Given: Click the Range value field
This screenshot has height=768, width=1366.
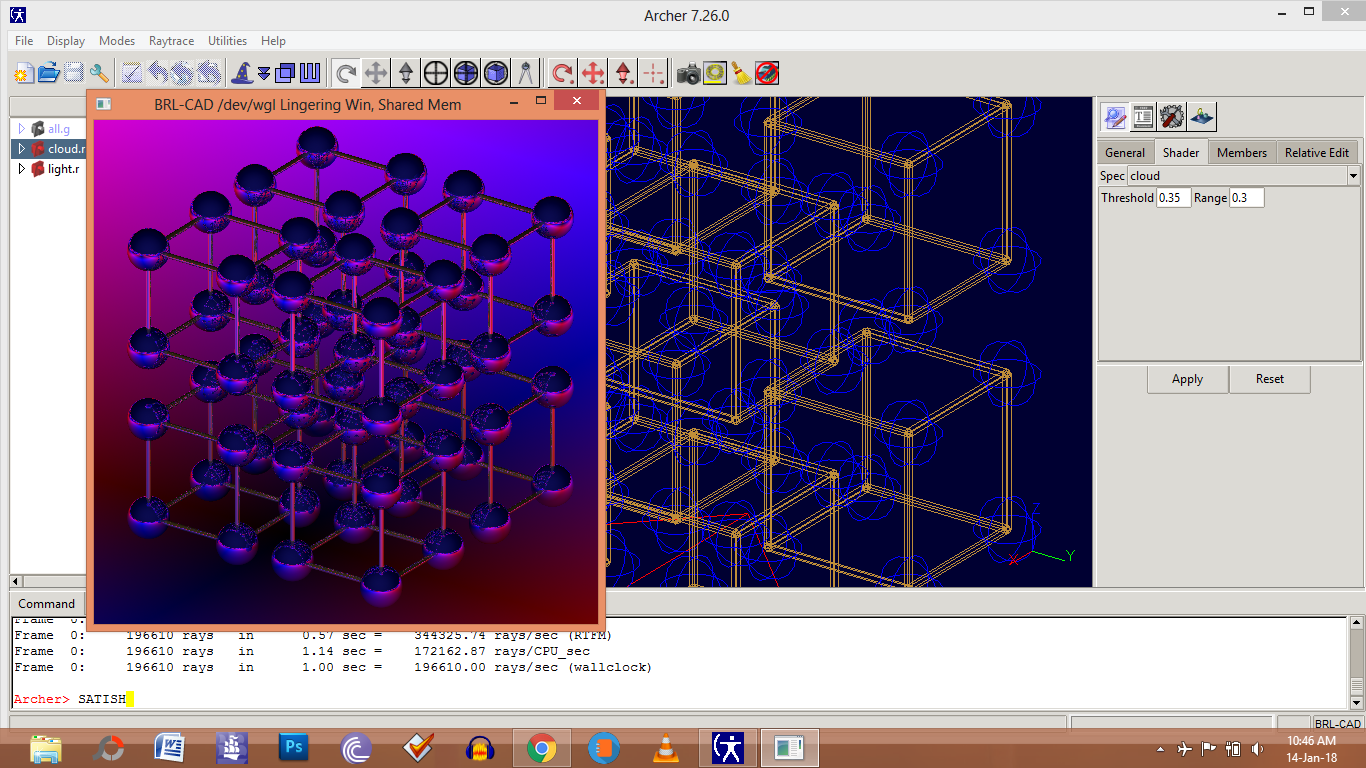Looking at the screenshot, I should pos(1247,198).
